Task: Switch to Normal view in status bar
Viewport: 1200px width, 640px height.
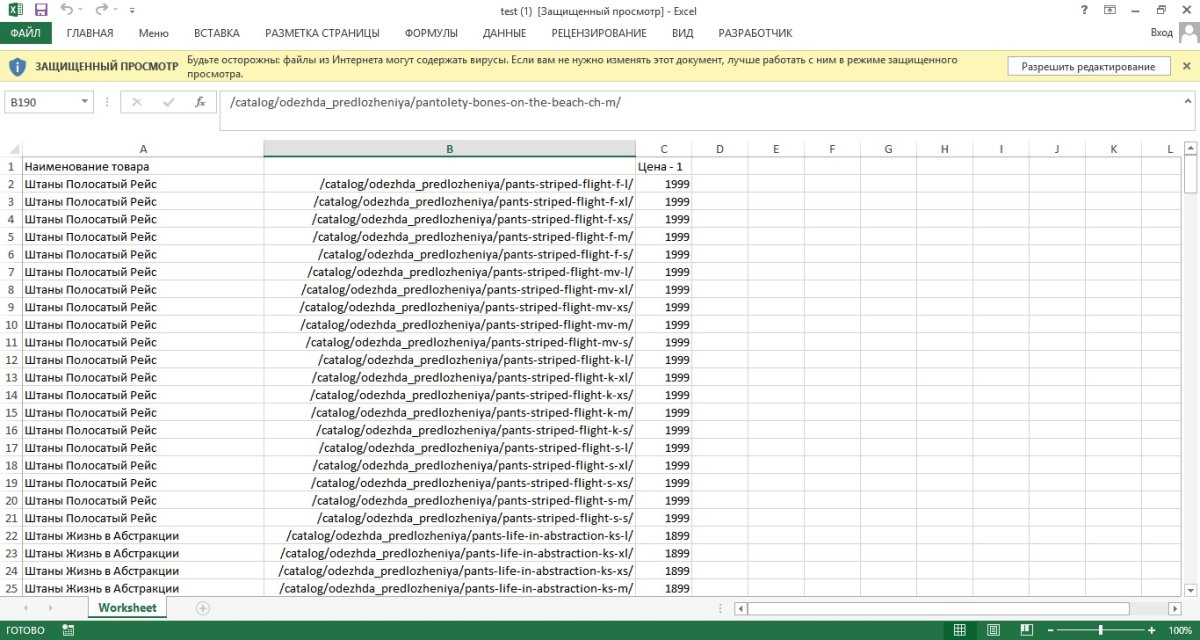Action: [959, 630]
